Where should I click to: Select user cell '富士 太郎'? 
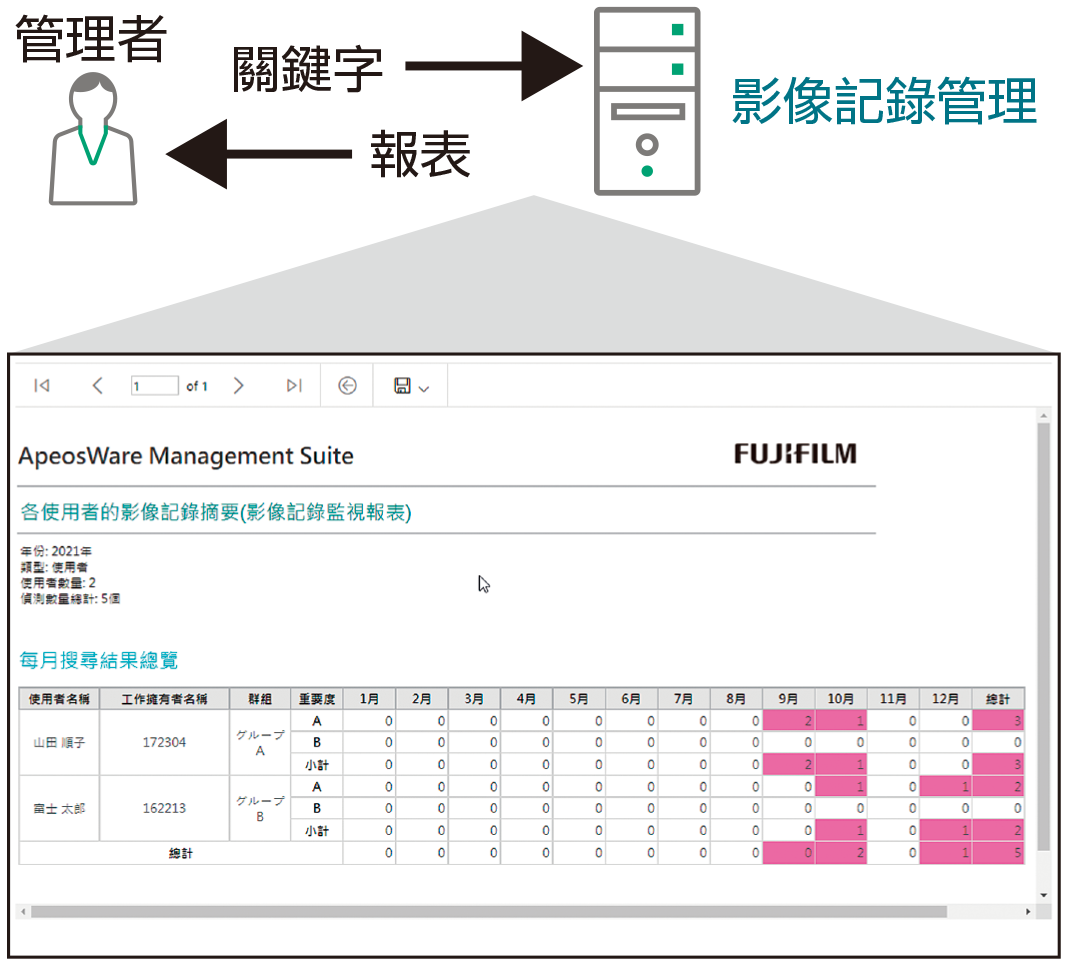click(59, 809)
